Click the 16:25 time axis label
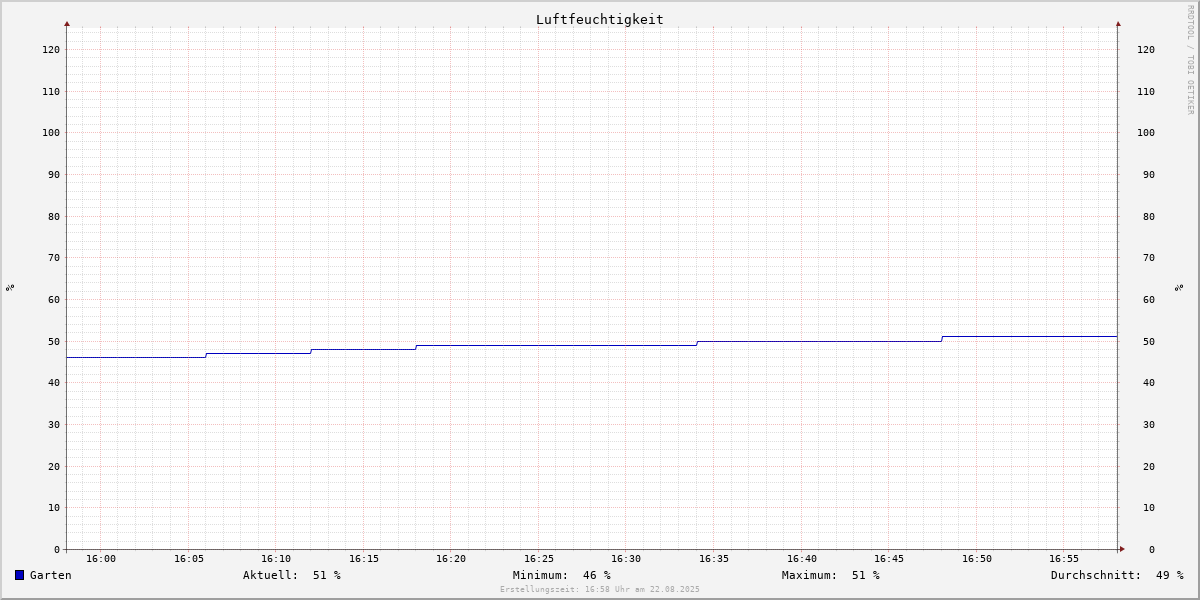Screen dimensions: 1200x600 tap(539, 558)
